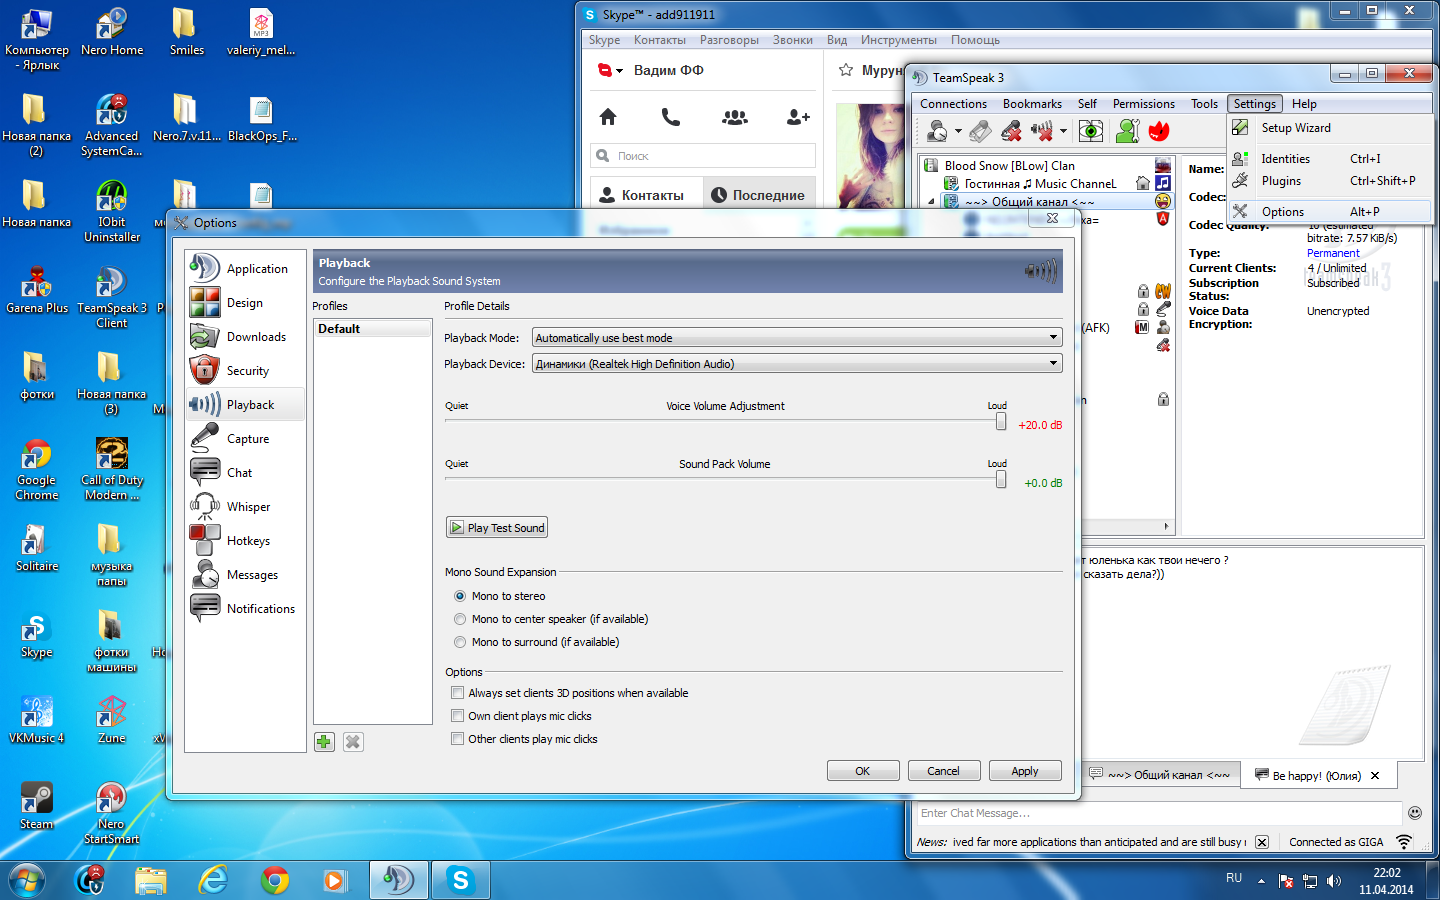Click the Apply button
Viewport: 1440px width, 900px height.
coord(1024,771)
